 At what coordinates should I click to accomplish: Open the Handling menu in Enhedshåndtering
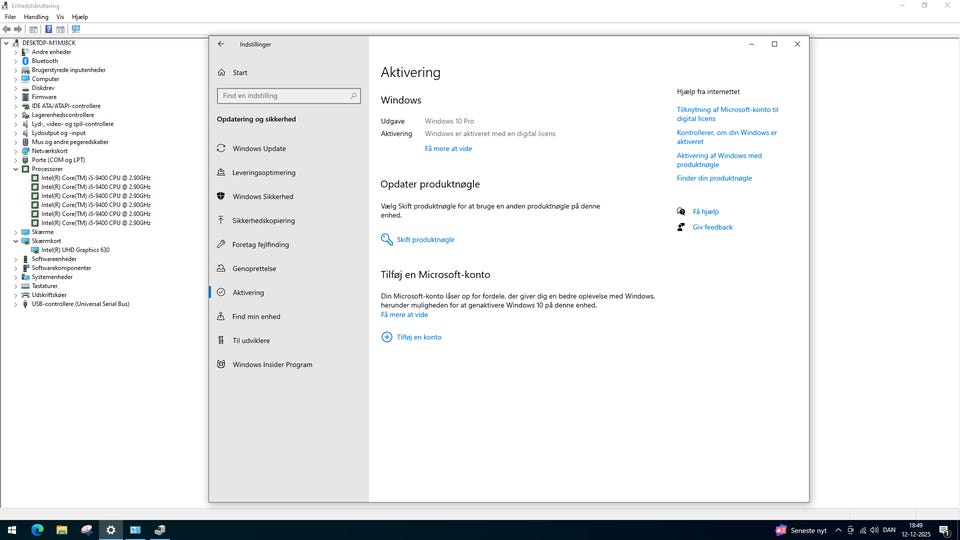pyautogui.click(x=35, y=17)
